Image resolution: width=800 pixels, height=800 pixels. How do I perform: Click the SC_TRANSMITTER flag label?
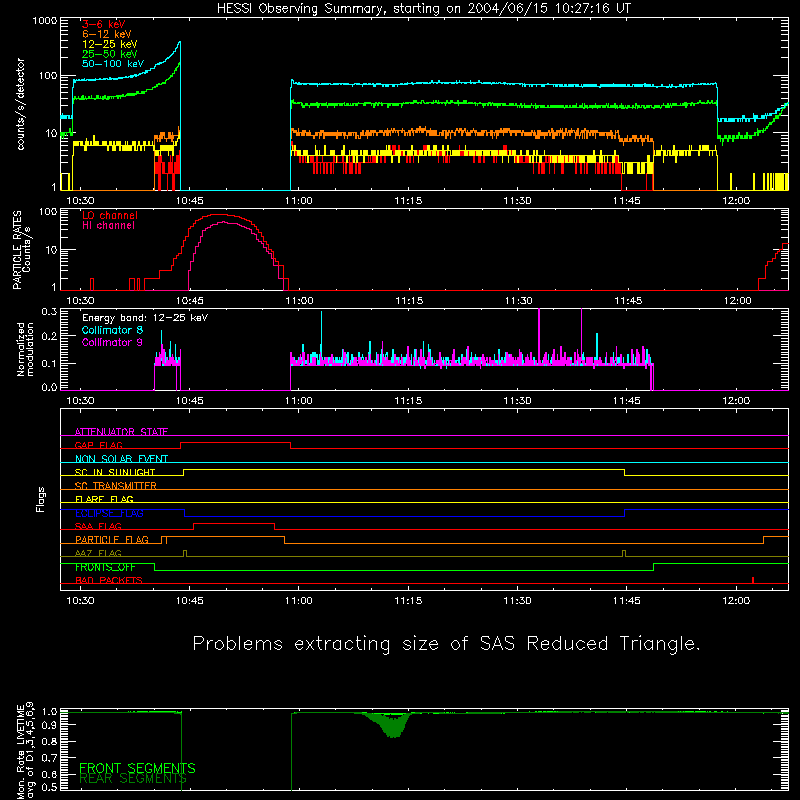tap(116, 486)
